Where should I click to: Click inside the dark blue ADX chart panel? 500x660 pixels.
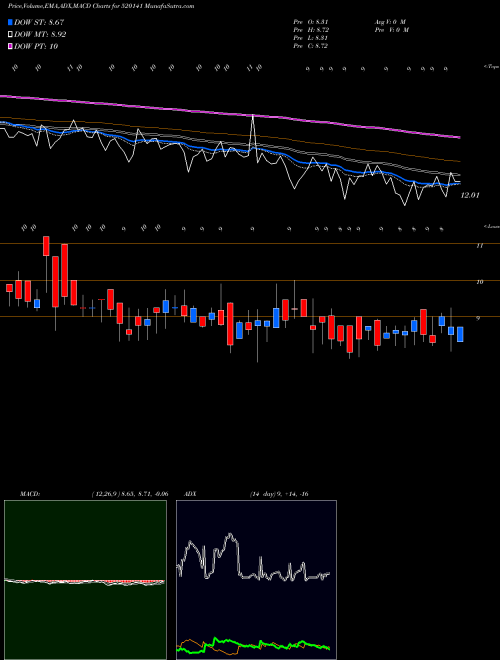click(x=256, y=580)
